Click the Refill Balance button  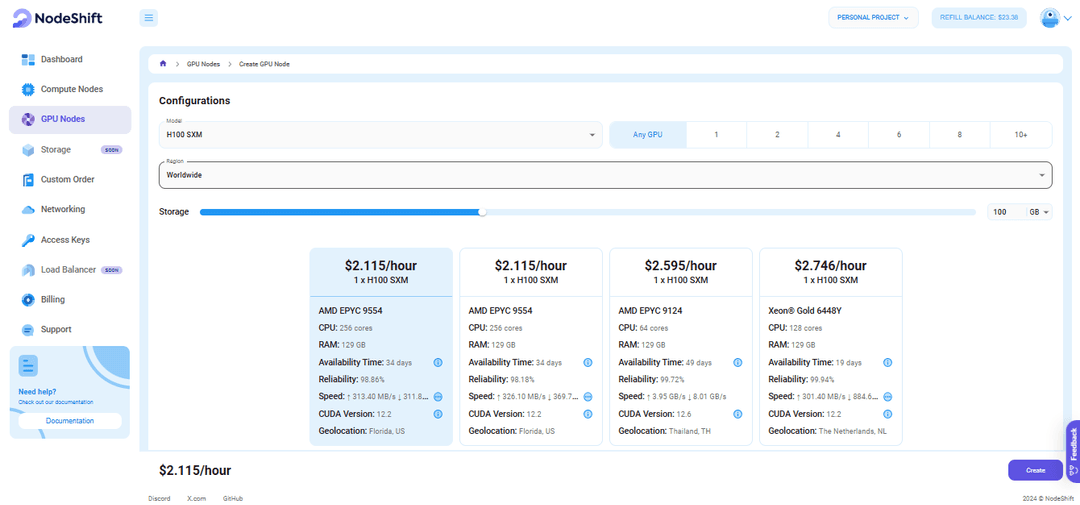pyautogui.click(x=979, y=17)
